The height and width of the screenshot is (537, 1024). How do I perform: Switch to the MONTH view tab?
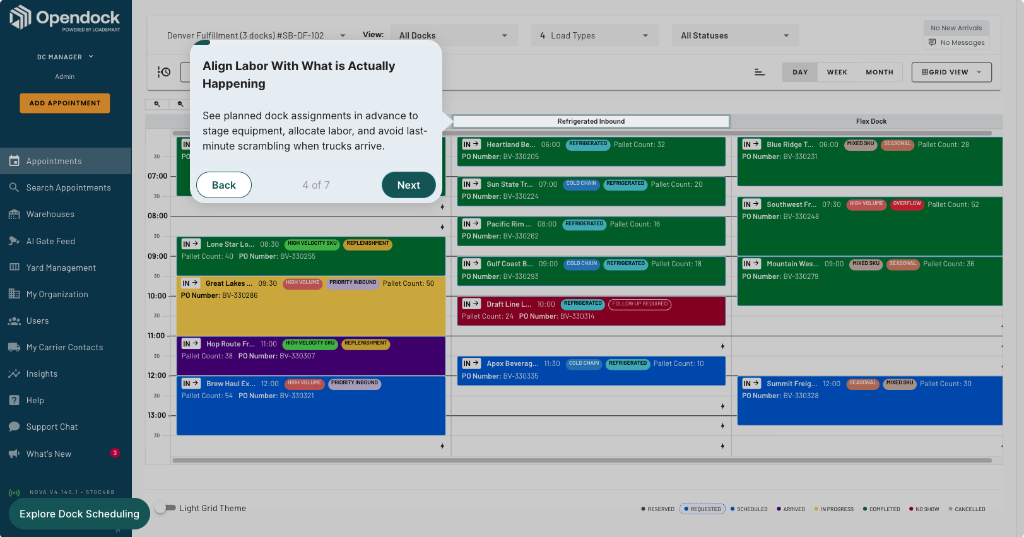click(879, 72)
